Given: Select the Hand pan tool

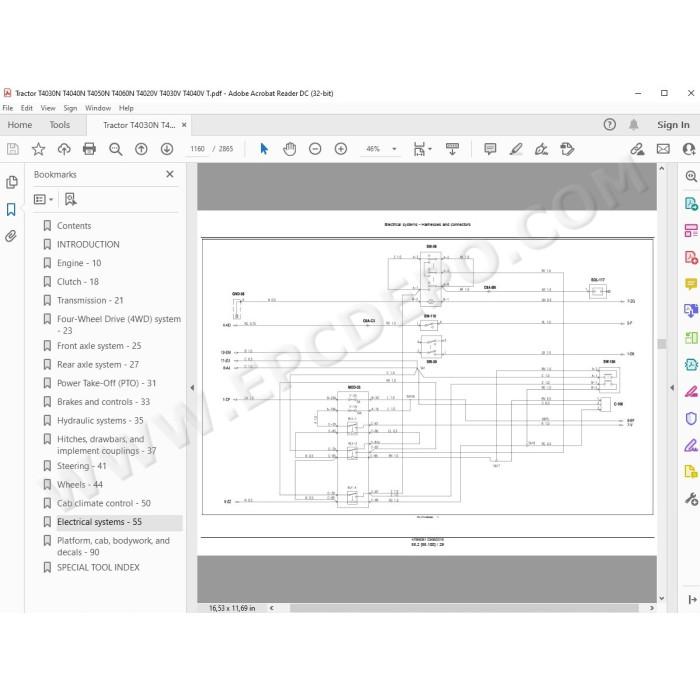Looking at the screenshot, I should coord(290,149).
